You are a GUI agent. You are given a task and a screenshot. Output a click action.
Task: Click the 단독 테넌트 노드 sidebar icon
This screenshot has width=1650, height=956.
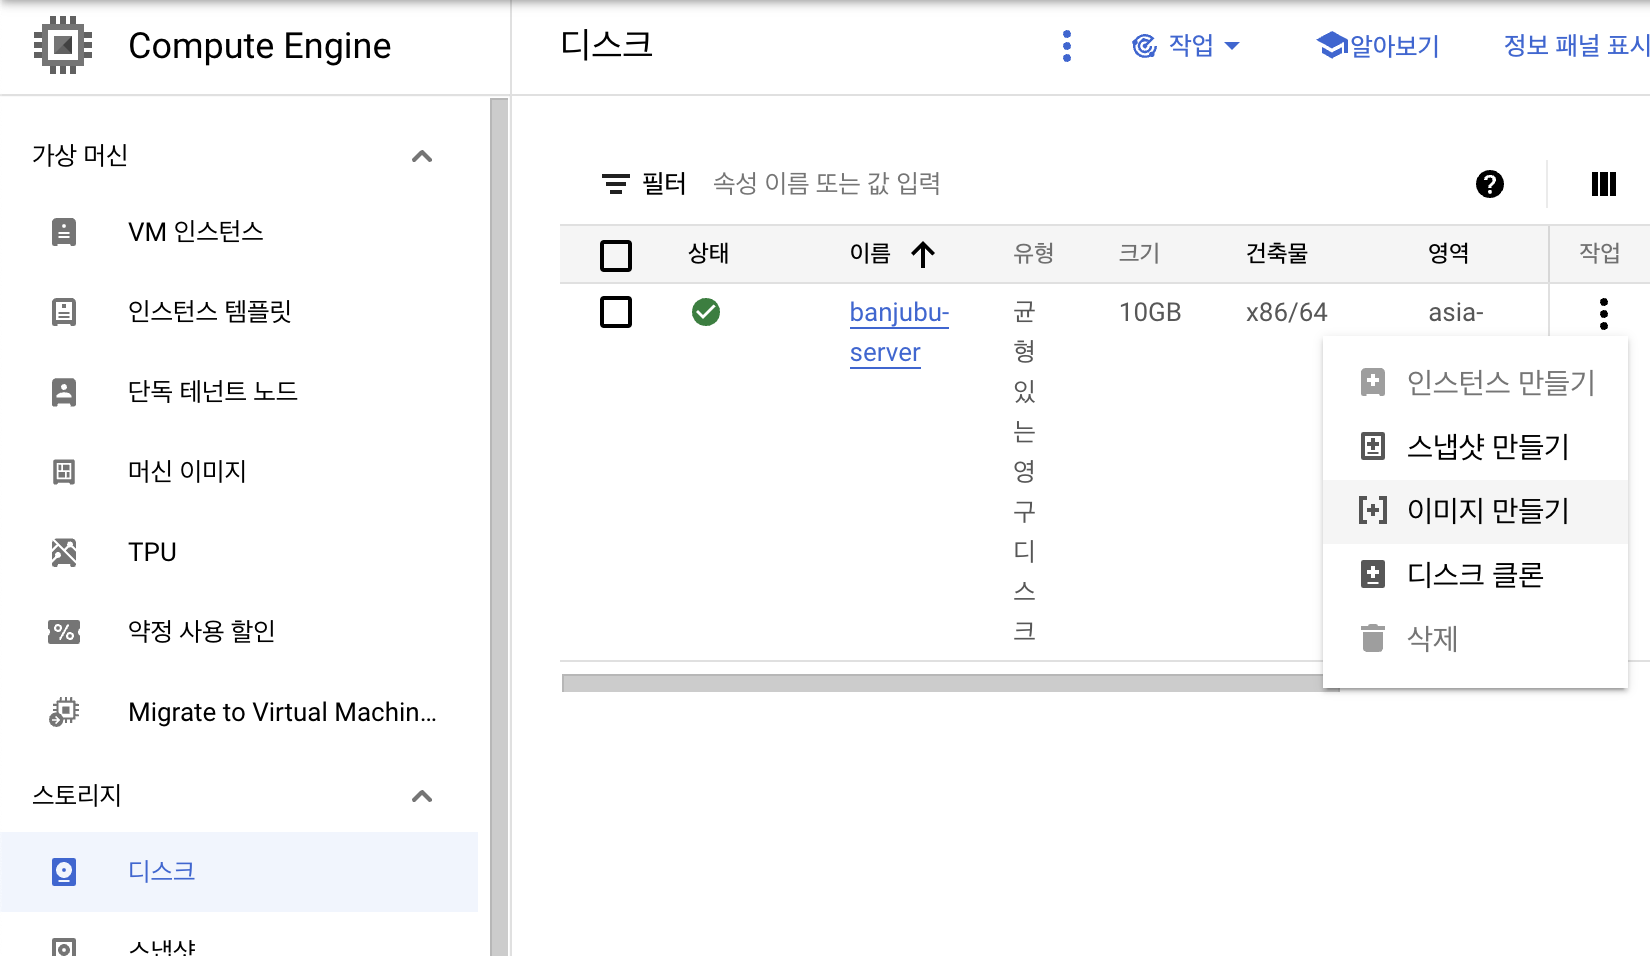click(64, 392)
